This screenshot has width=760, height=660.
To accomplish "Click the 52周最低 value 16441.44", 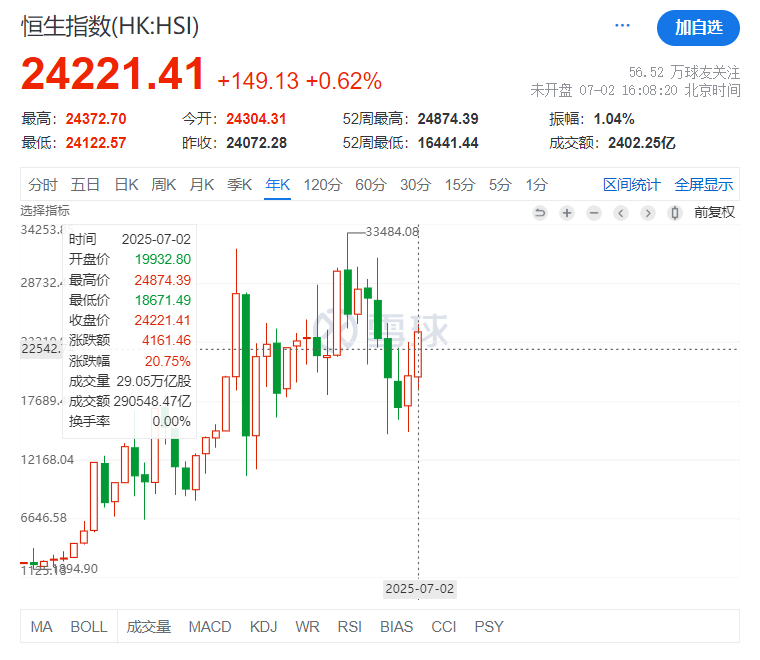I will coord(448,143).
